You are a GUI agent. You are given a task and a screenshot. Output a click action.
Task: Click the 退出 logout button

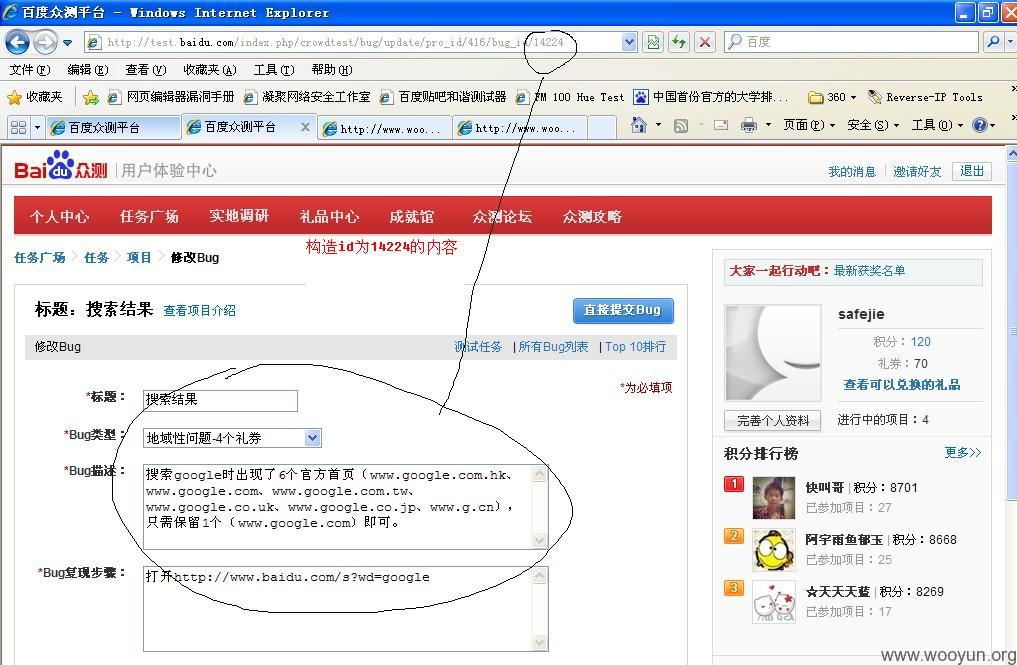972,171
